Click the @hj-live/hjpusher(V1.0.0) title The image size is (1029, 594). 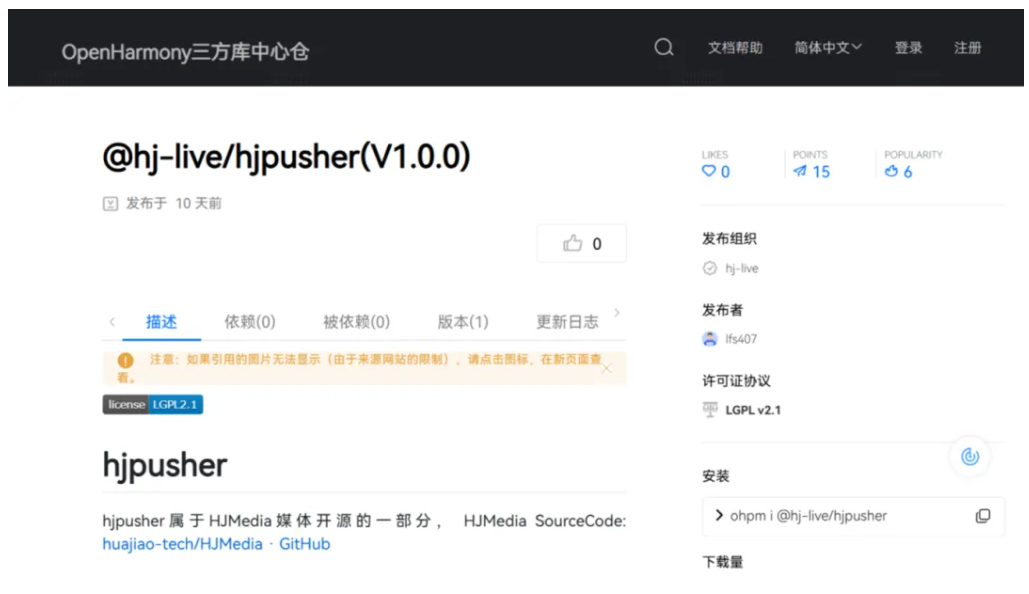click(x=286, y=157)
